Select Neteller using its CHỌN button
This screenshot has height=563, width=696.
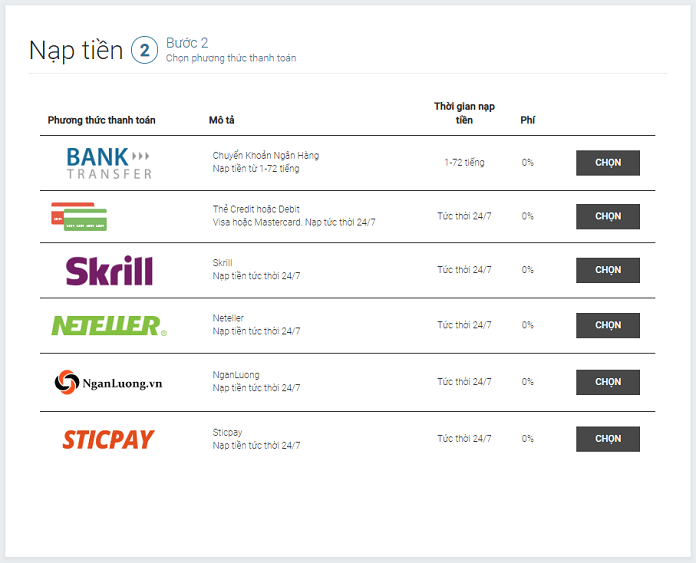click(x=608, y=325)
